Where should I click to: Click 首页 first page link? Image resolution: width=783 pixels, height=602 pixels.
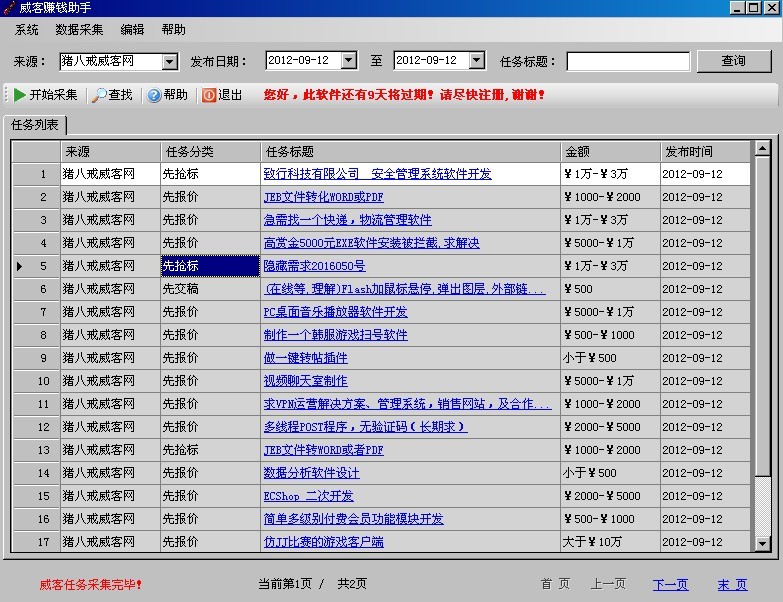555,584
